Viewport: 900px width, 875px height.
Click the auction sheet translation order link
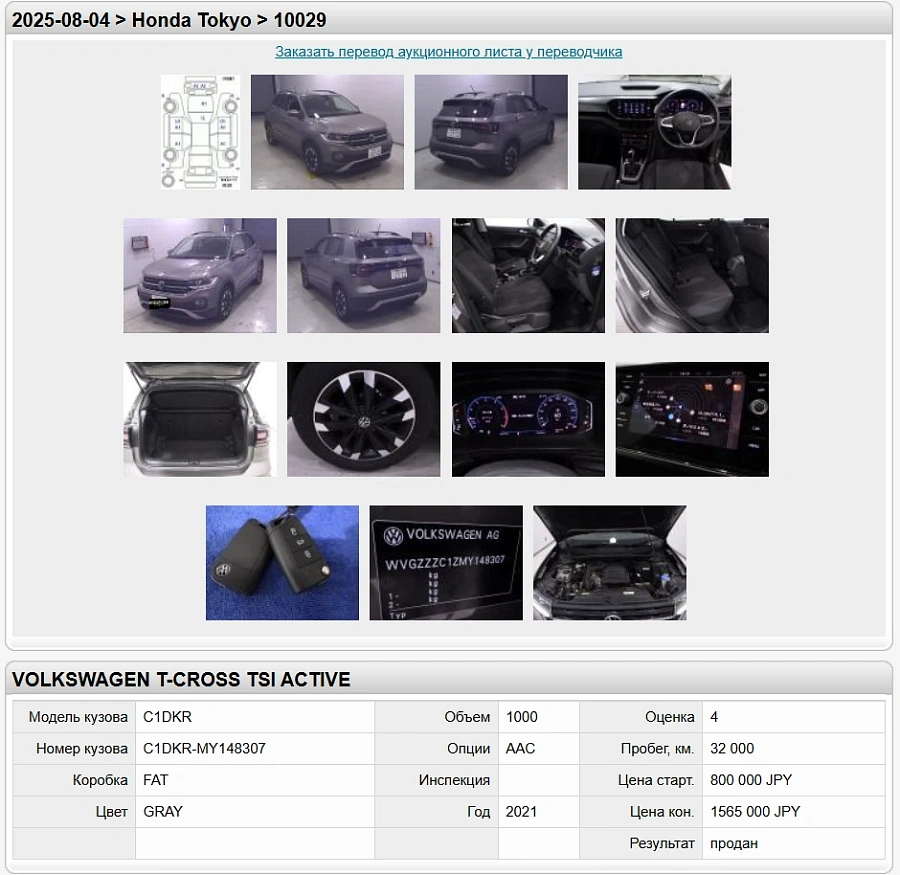click(x=449, y=52)
